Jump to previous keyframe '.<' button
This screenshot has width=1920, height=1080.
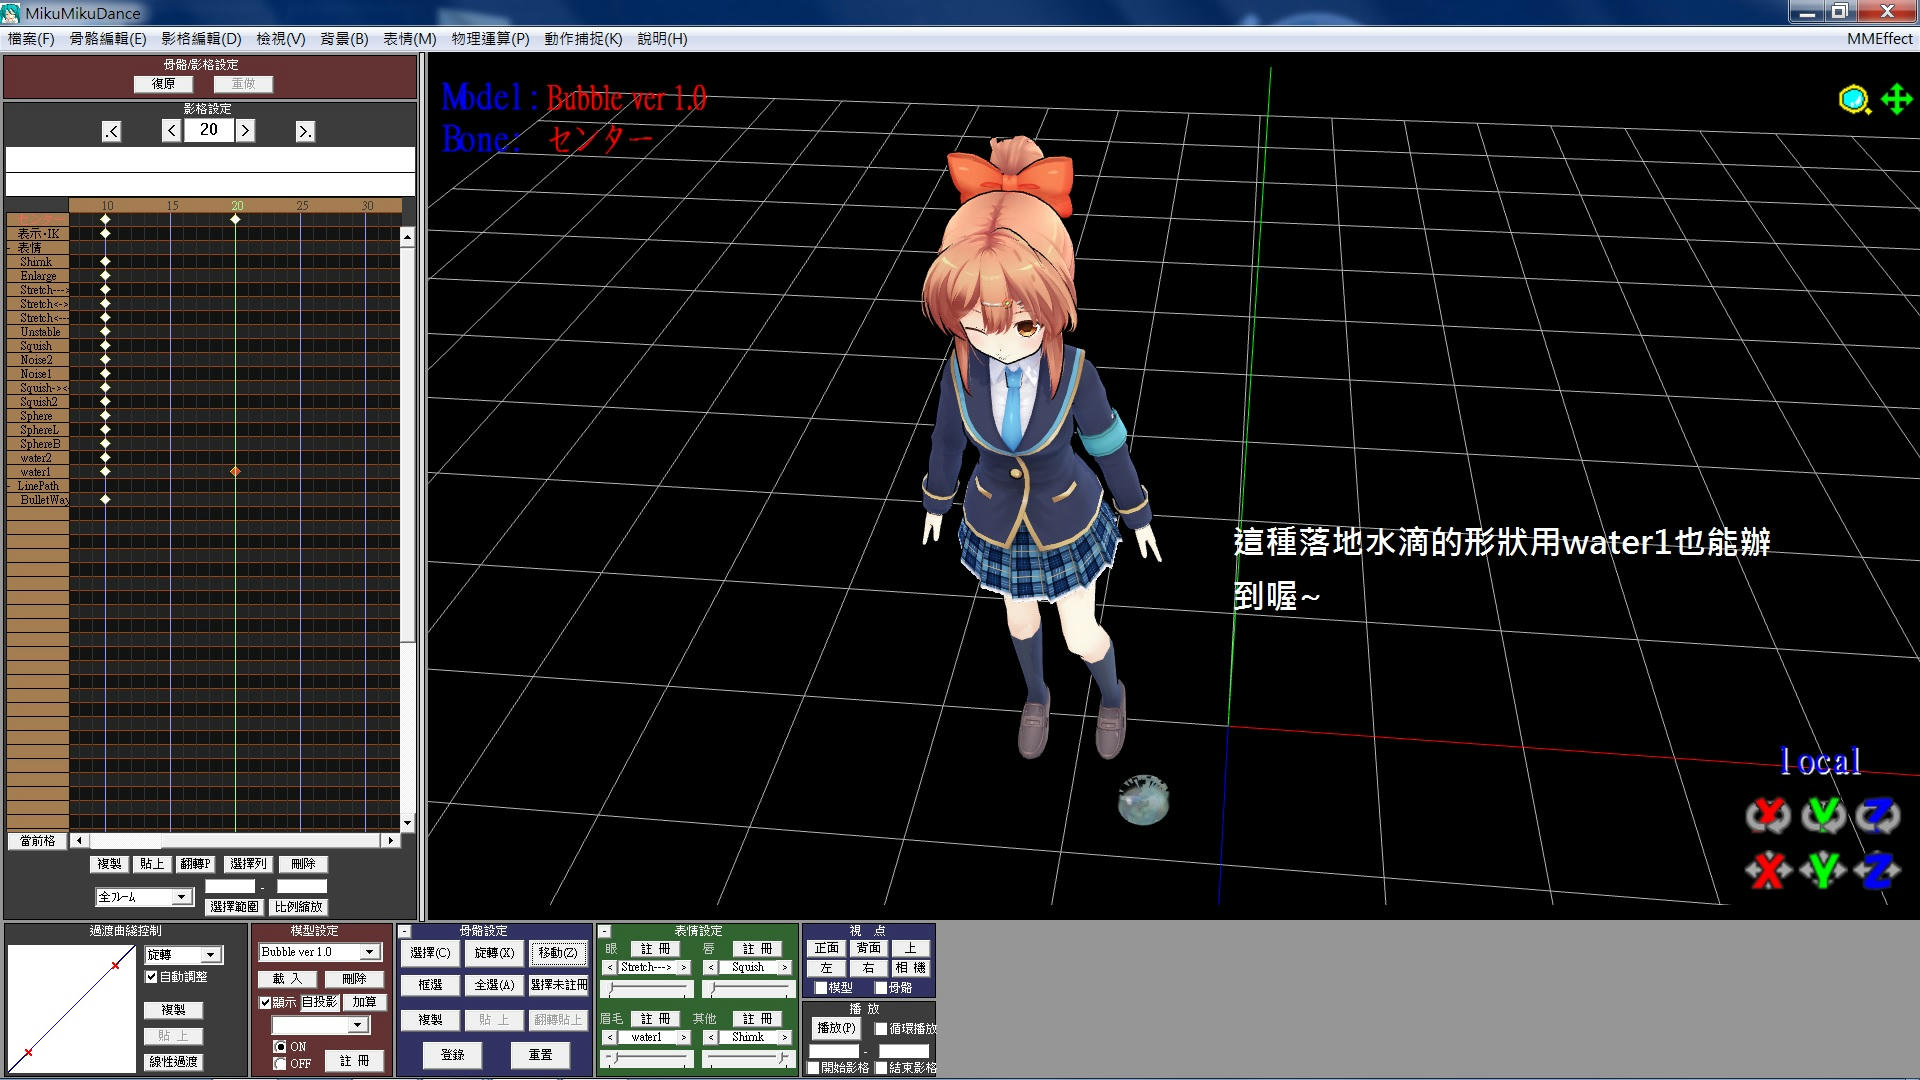[x=111, y=131]
